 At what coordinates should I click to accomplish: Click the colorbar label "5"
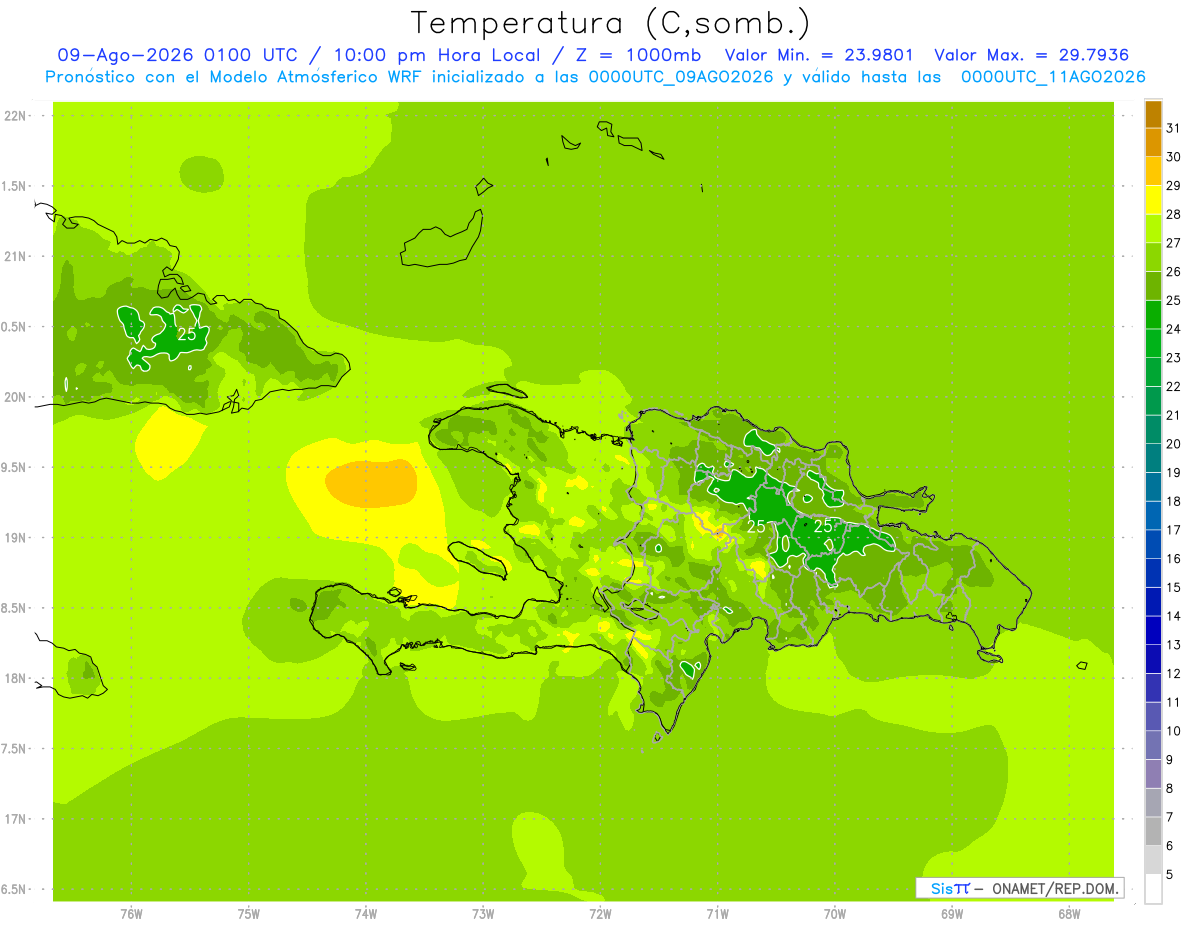1170,875
